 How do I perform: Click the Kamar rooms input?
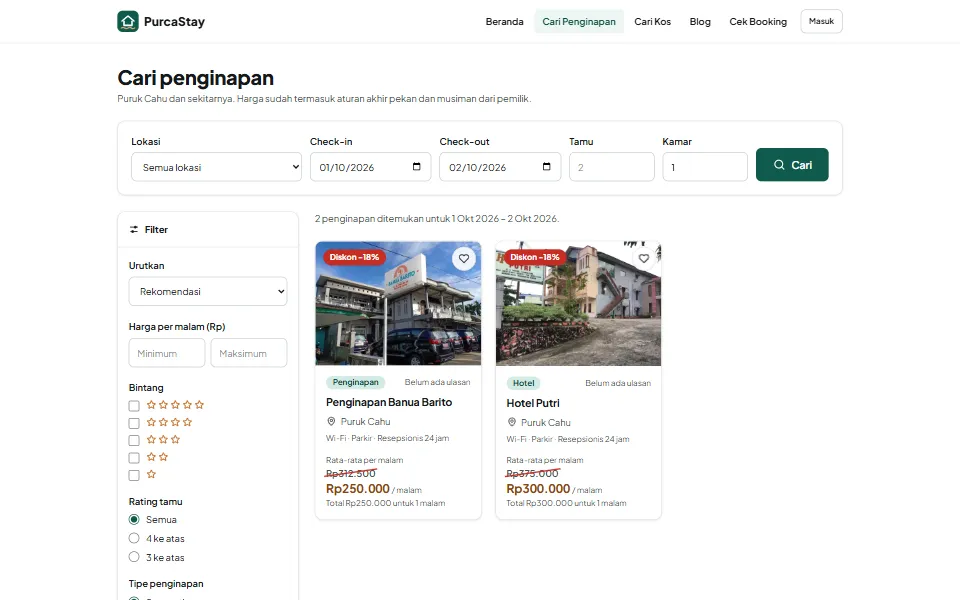[x=705, y=167]
